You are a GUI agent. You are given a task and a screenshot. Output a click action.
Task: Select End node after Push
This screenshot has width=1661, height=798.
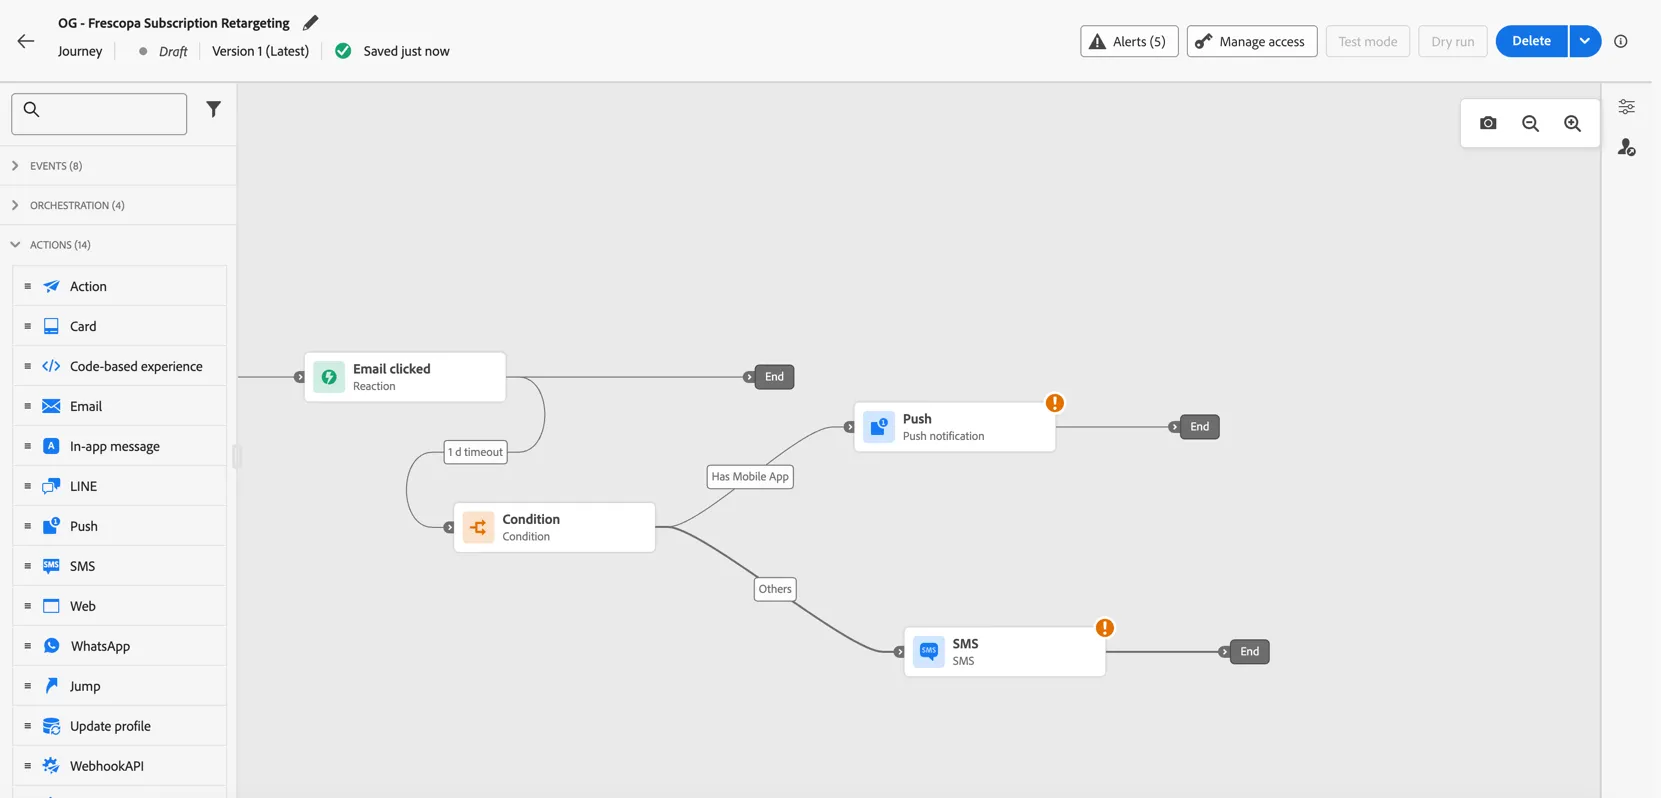pyautogui.click(x=1199, y=427)
